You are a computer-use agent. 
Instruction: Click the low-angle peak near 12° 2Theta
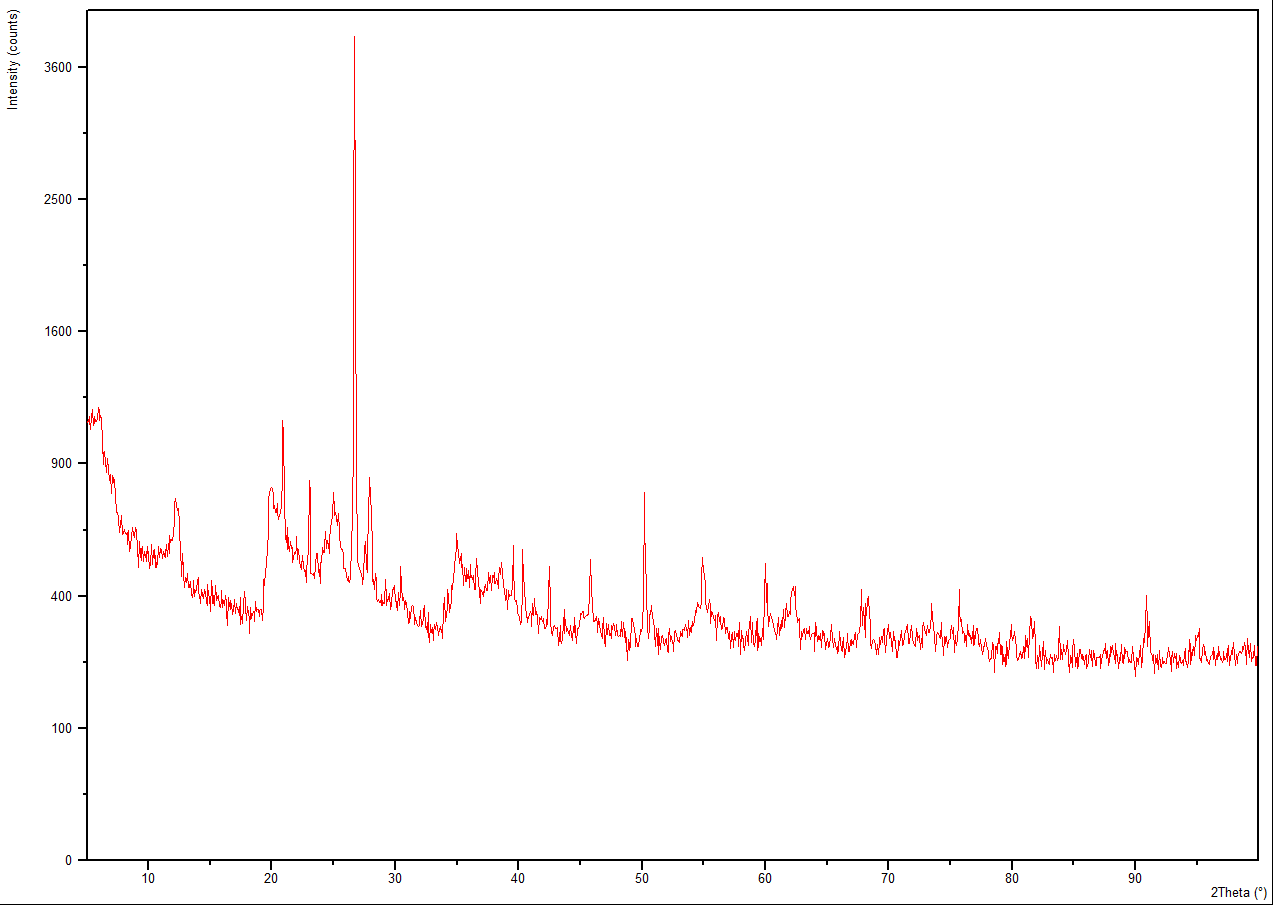tap(175, 501)
